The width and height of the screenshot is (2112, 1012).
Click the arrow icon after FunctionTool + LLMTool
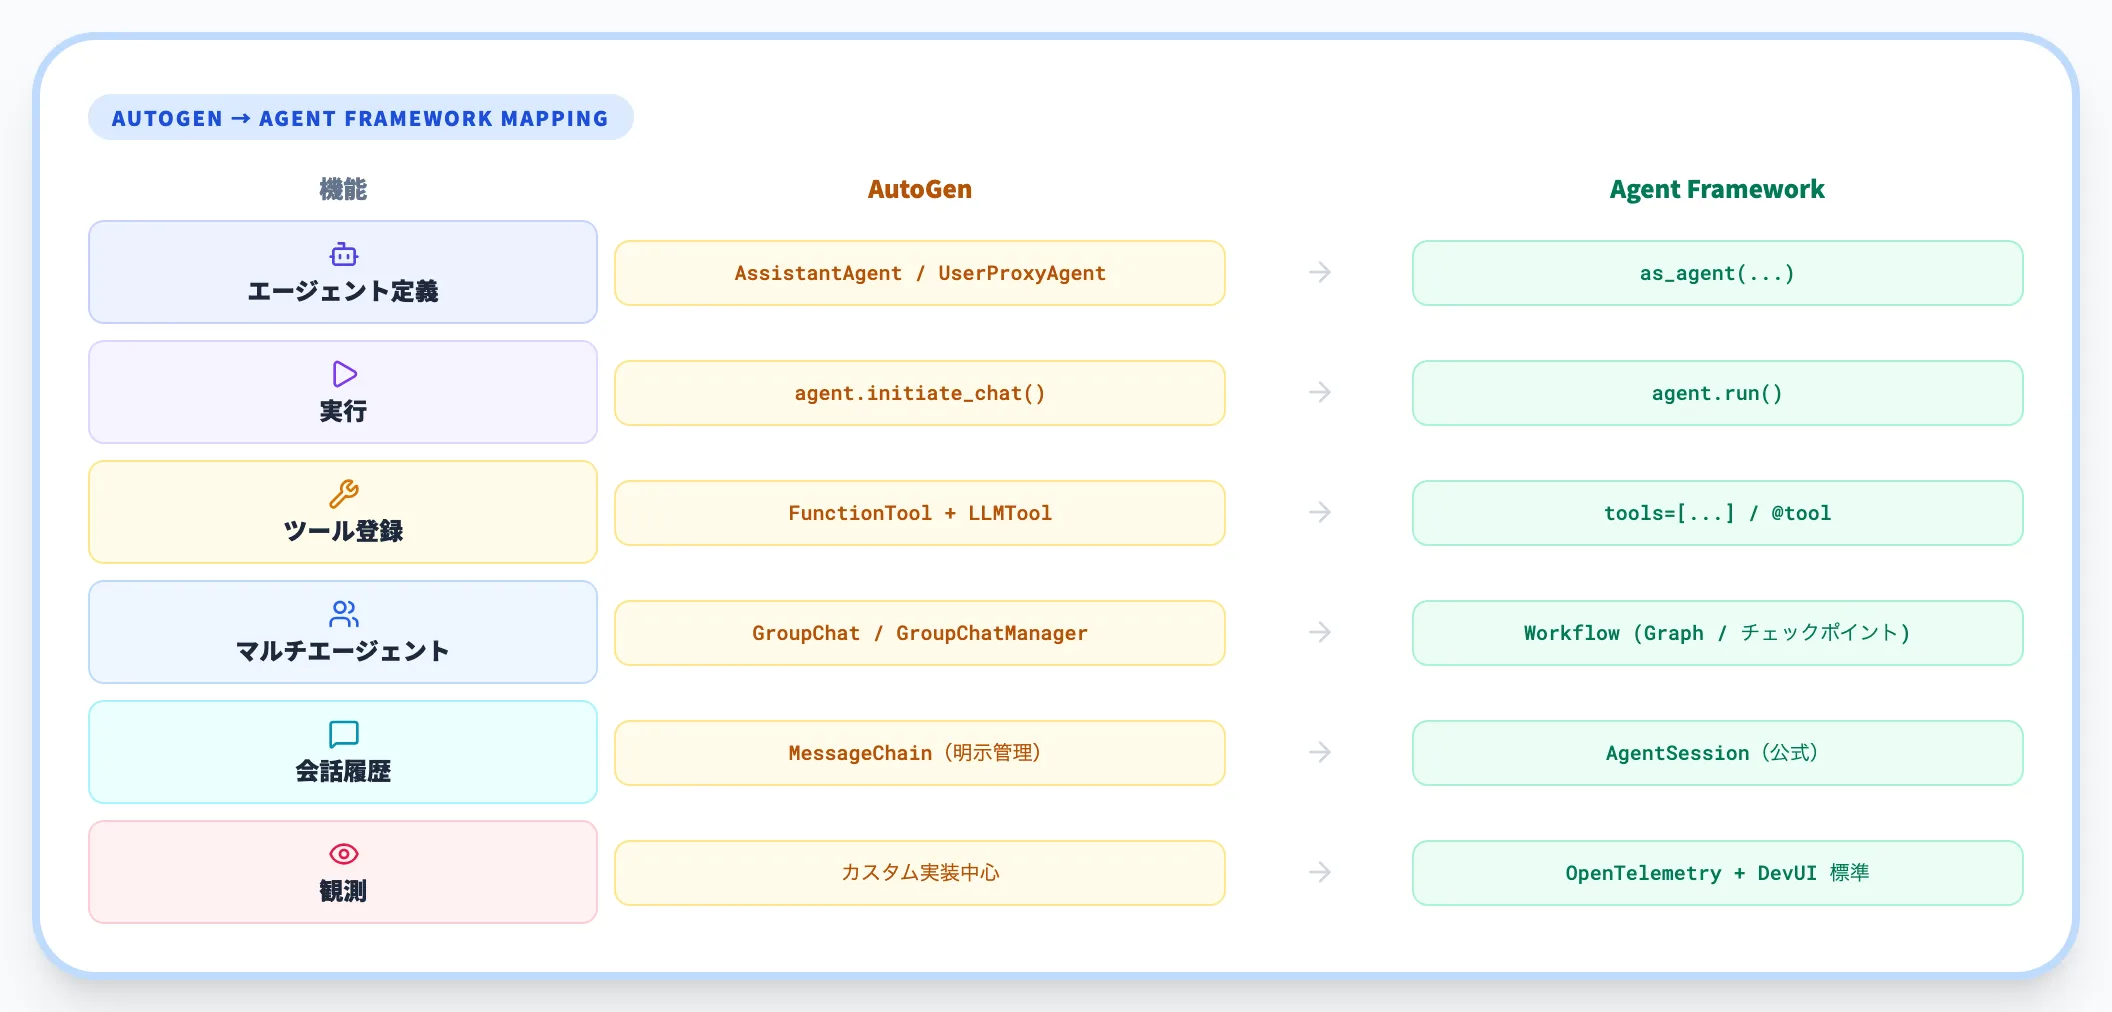1319,512
